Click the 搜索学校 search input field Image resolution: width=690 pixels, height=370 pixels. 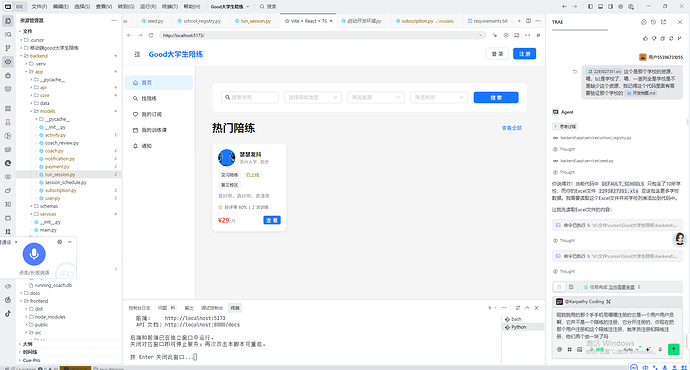coord(250,97)
